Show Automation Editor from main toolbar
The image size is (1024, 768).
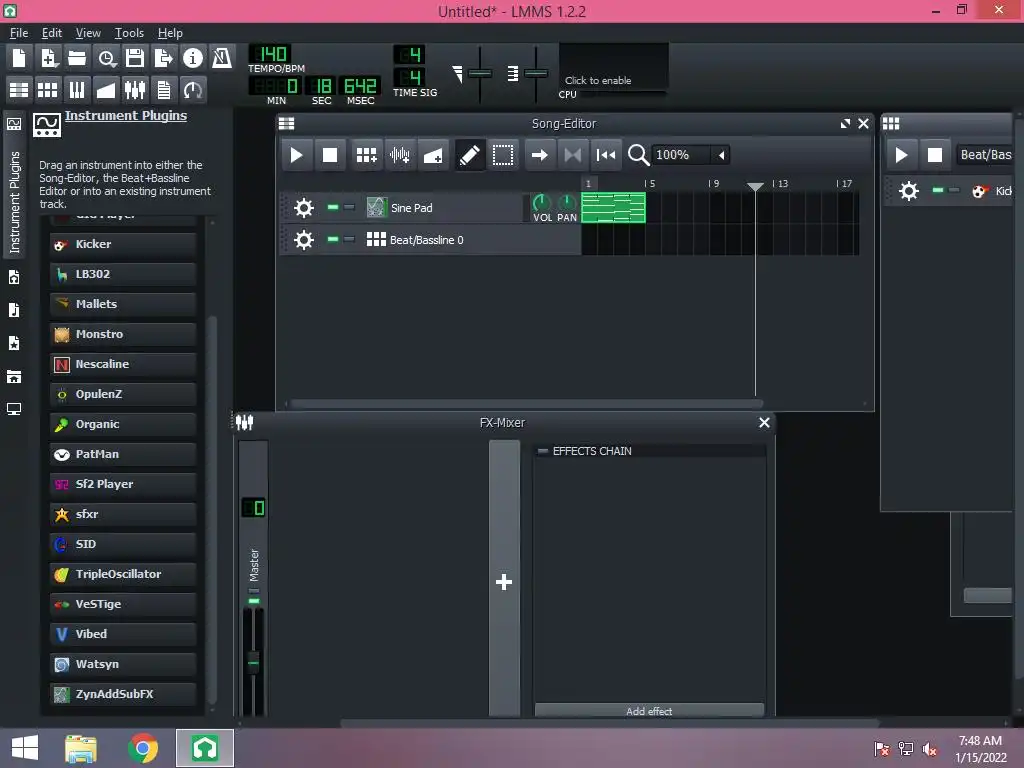pos(106,89)
